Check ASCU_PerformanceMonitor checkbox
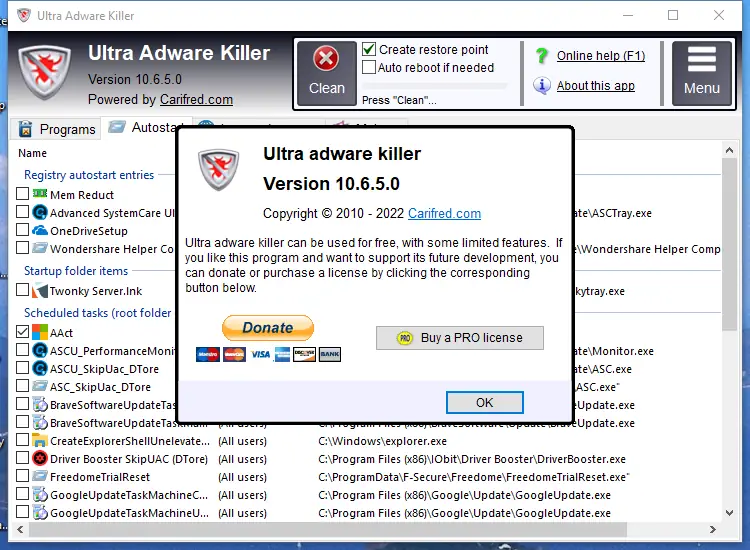The height and width of the screenshot is (550, 750). click(22, 350)
